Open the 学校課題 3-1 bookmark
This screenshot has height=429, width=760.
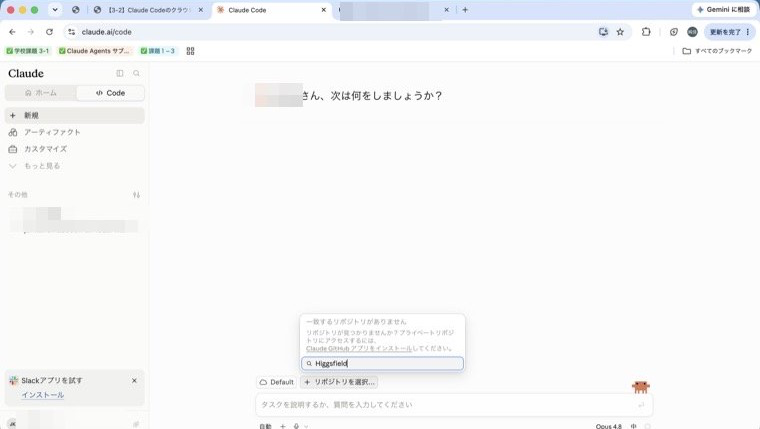[x=28, y=51]
